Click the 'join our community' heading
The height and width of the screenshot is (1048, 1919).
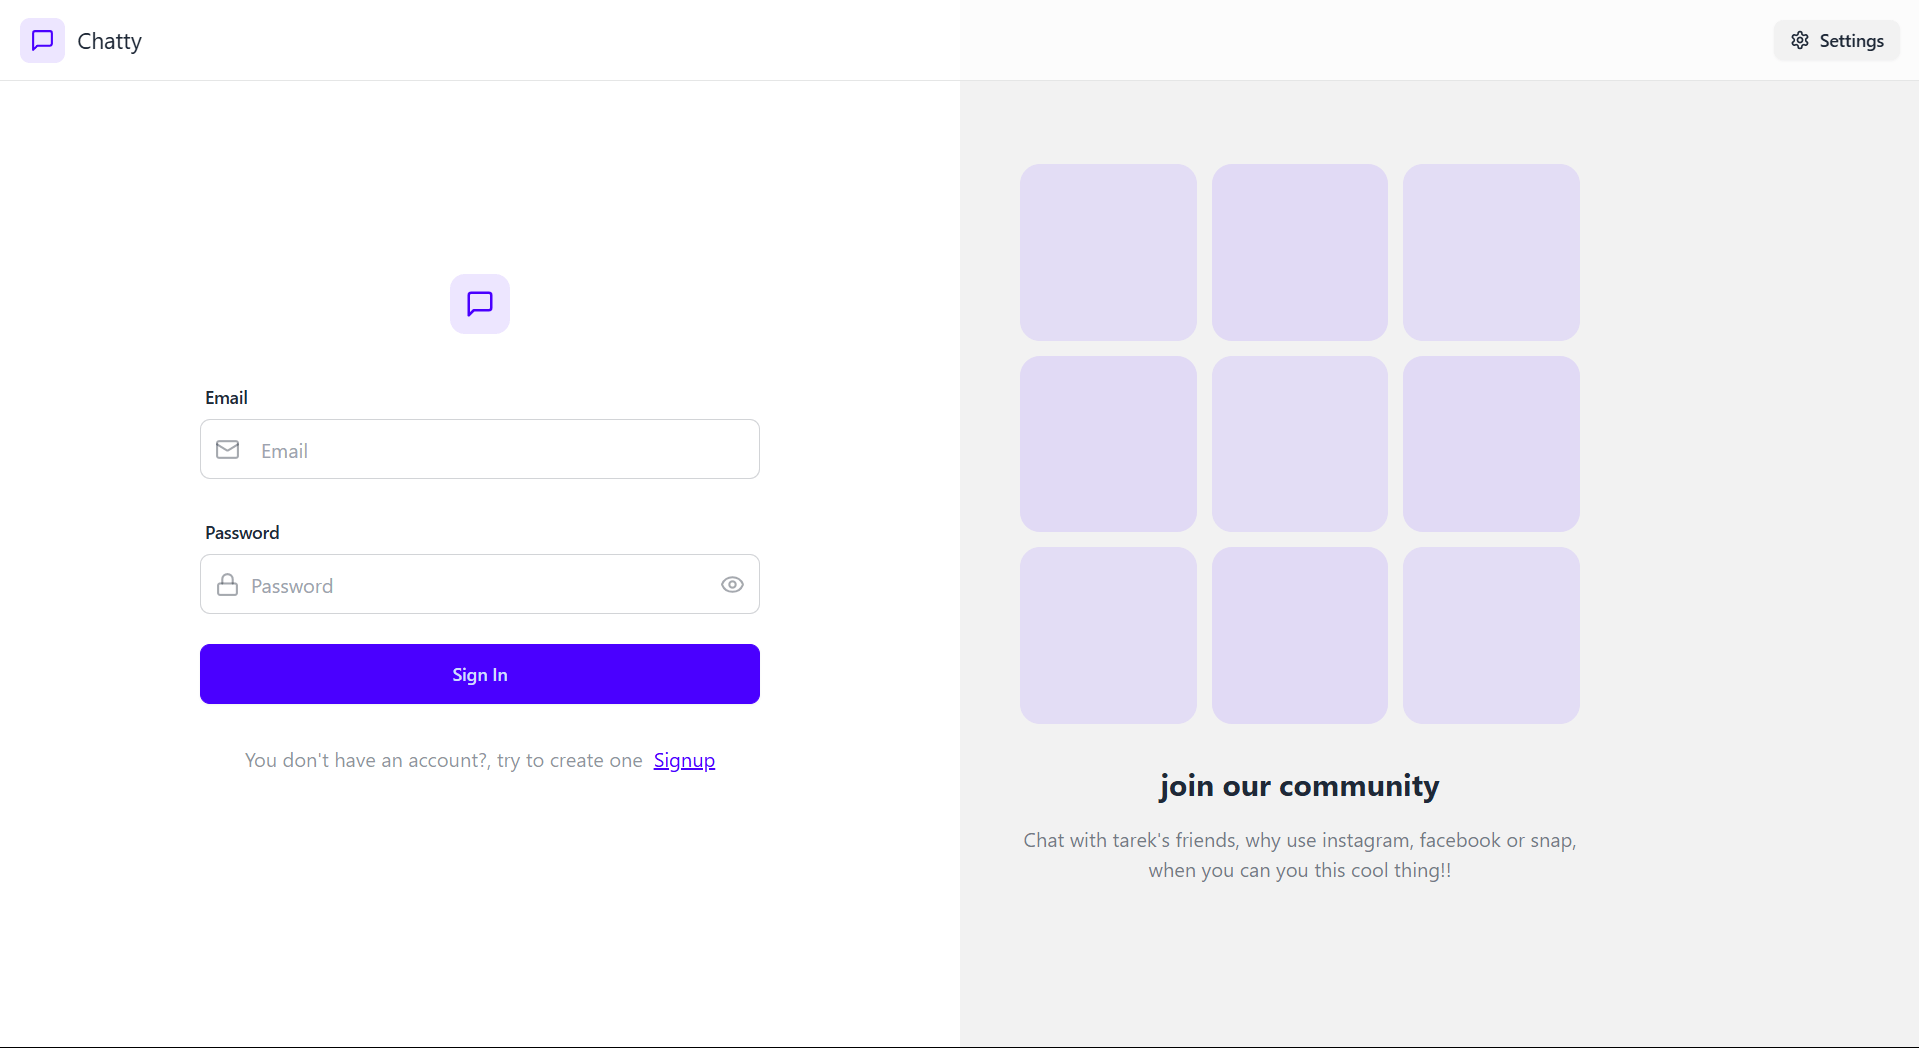(x=1298, y=786)
